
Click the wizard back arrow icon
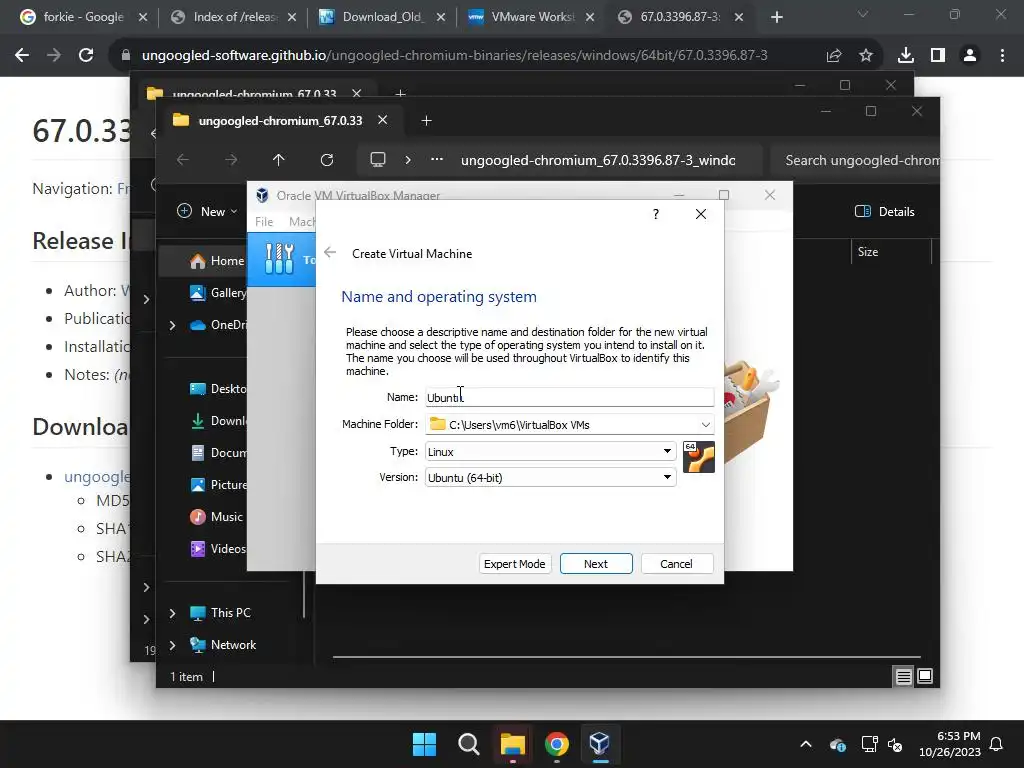click(330, 253)
